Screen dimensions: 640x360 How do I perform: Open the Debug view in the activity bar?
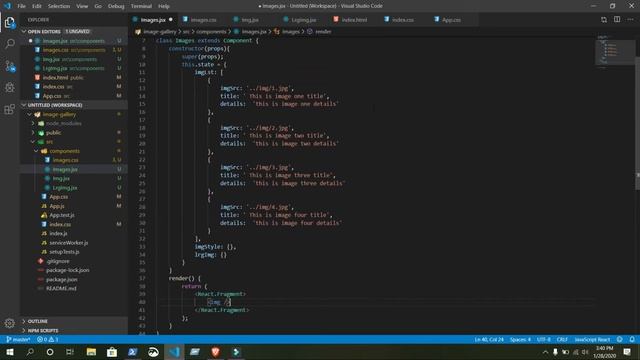pyautogui.click(x=10, y=87)
